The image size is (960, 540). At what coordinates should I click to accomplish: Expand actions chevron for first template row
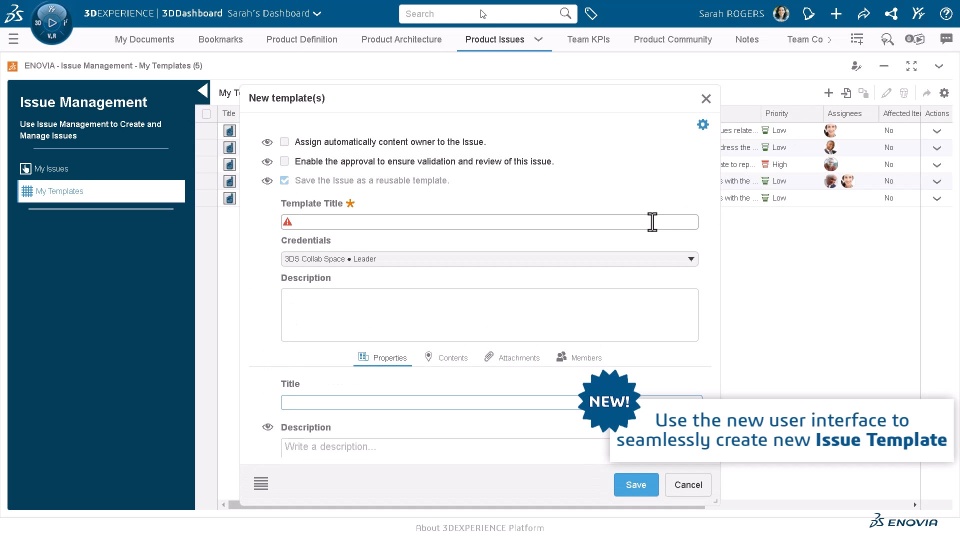[x=937, y=130]
